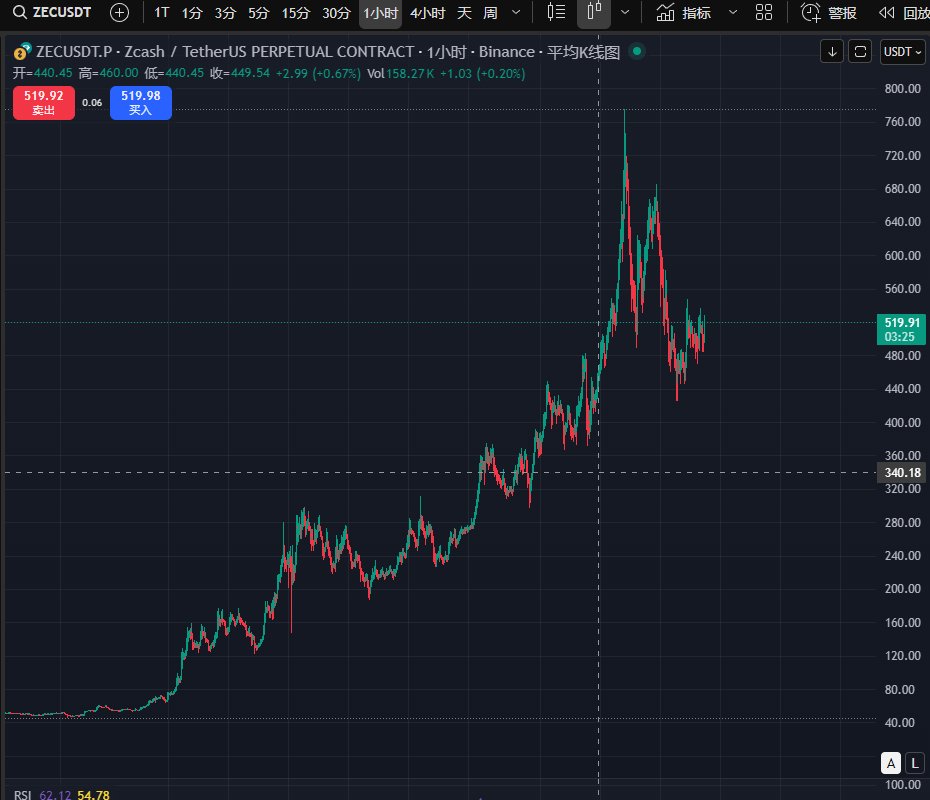Screen dimensions: 930x800
Task: Create an alert with 警报
Action: click(828, 12)
